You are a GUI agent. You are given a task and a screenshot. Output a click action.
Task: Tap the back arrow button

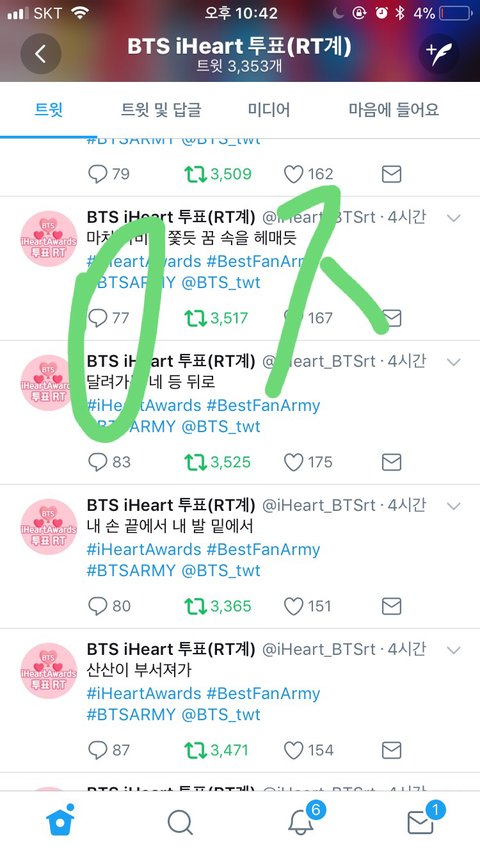click(40, 53)
